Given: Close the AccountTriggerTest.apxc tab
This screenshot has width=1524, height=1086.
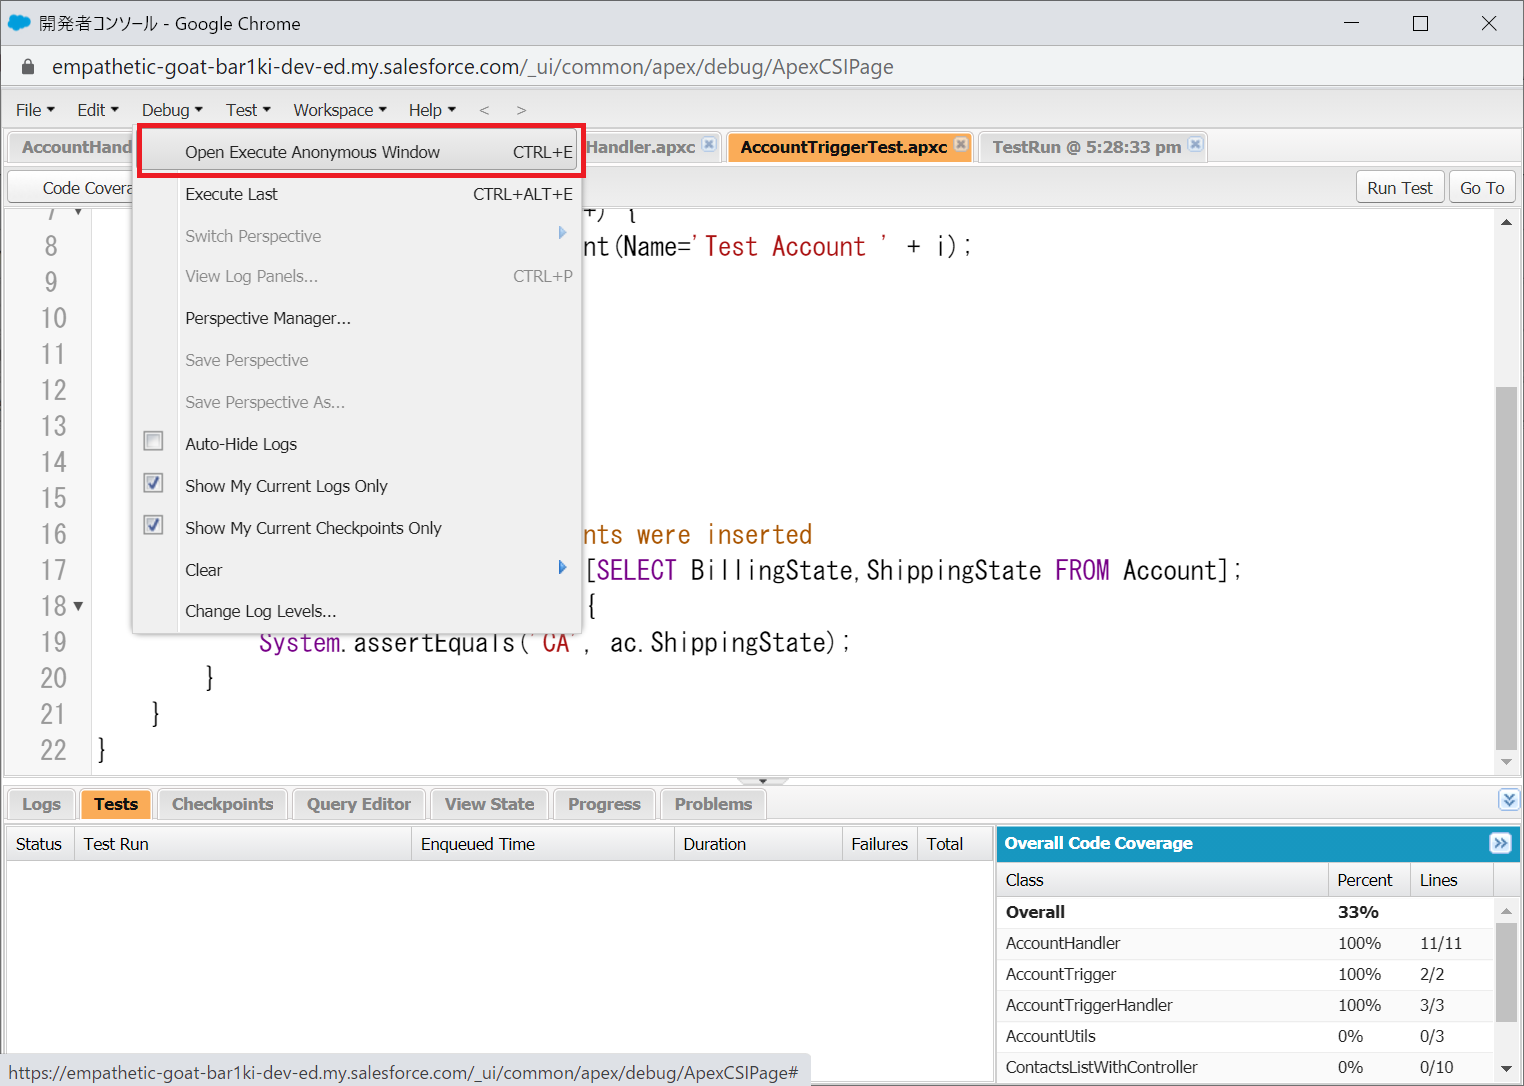Looking at the screenshot, I should click(x=961, y=144).
